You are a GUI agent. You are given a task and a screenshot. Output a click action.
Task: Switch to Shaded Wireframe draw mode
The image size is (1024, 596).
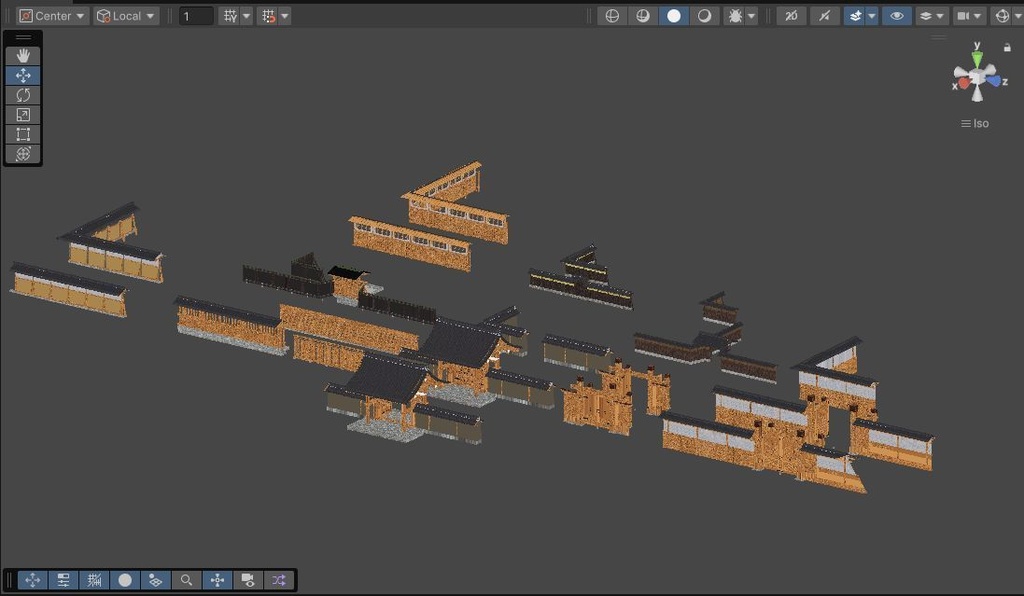click(643, 16)
